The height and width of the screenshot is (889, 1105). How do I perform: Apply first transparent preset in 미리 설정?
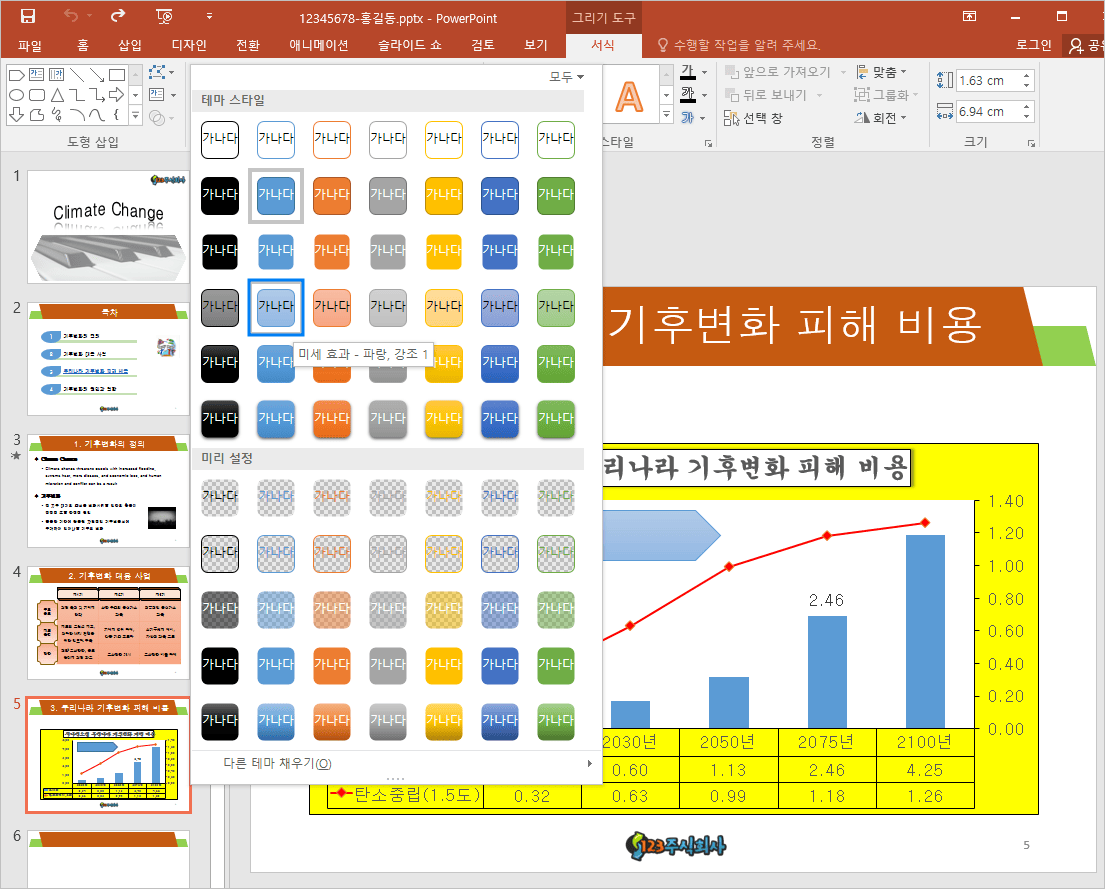pyautogui.click(x=220, y=497)
